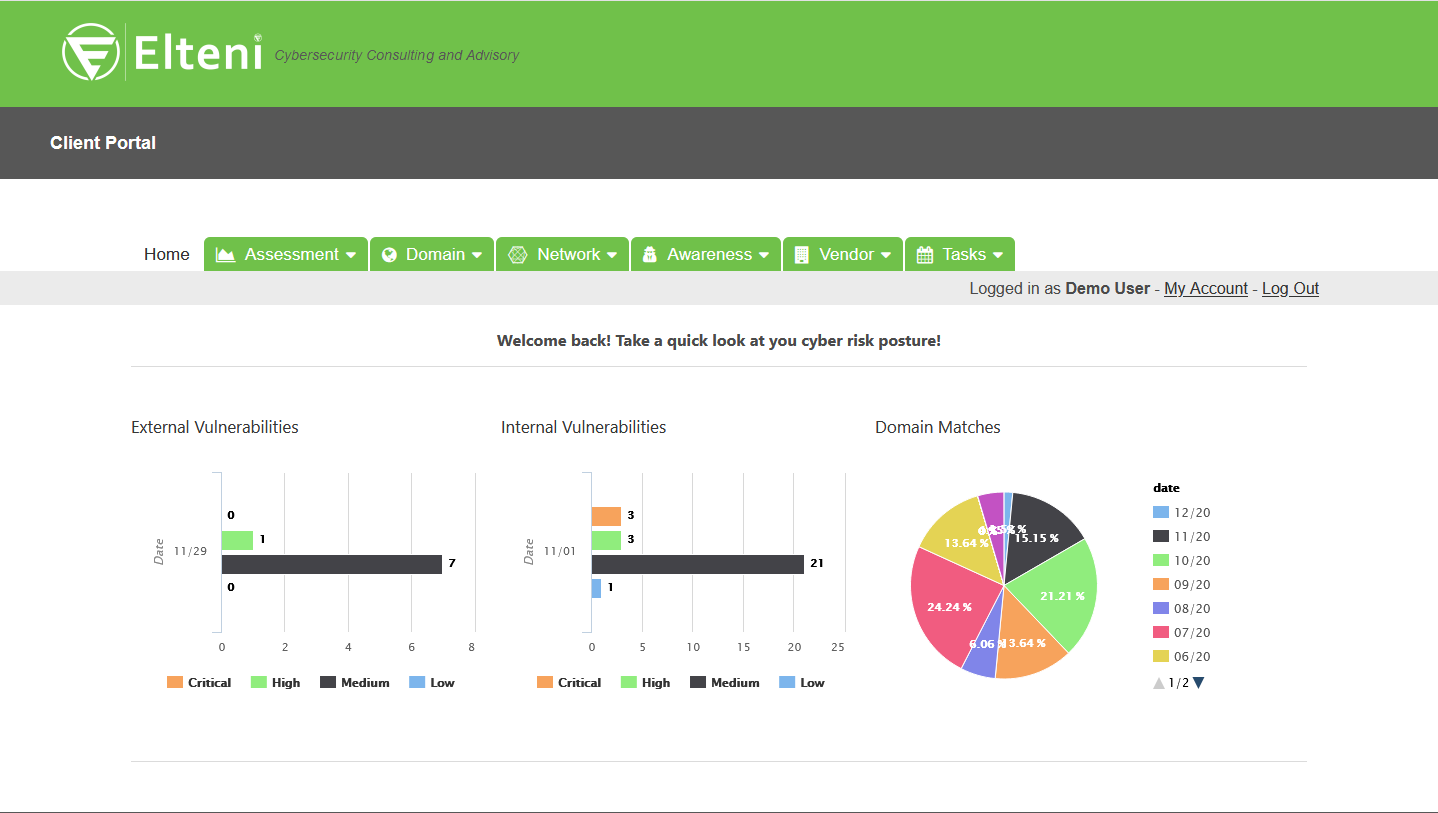Click the Vendor building icon
The height and width of the screenshot is (813, 1438).
801,255
